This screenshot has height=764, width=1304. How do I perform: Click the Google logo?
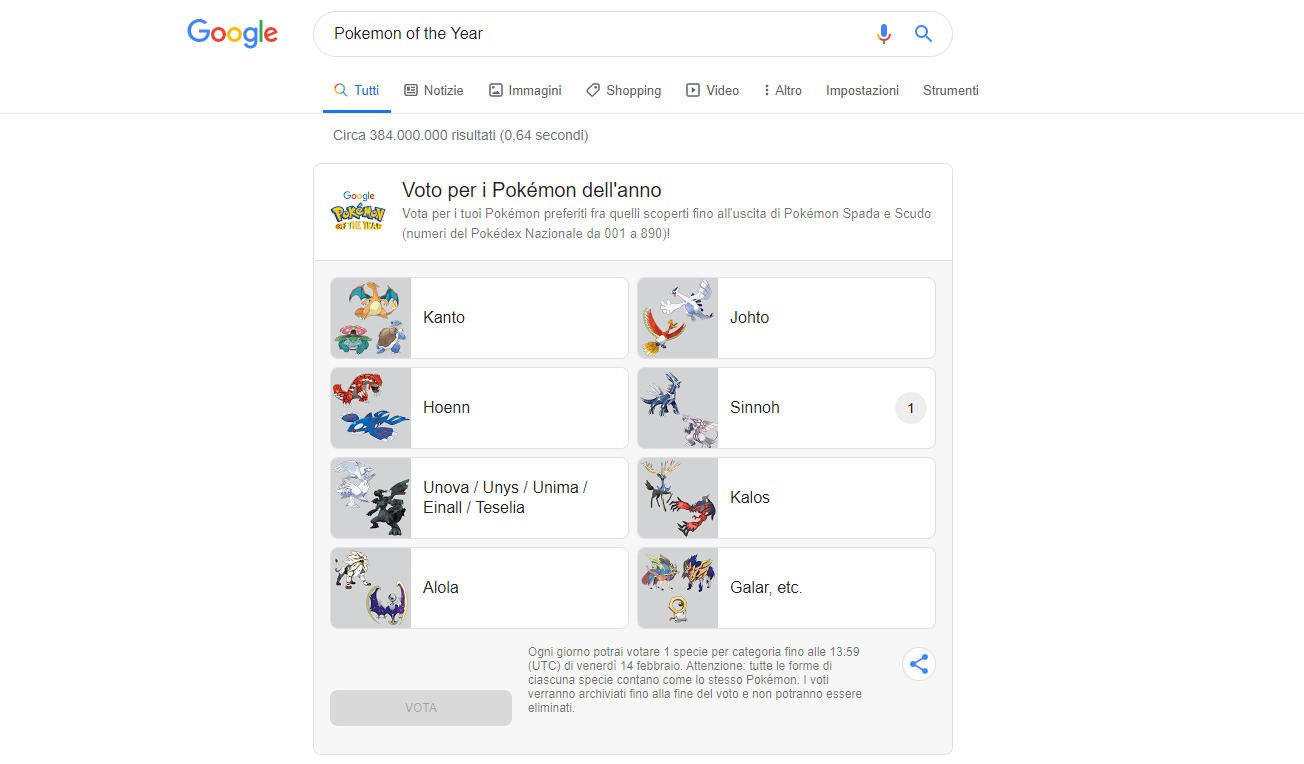(x=232, y=33)
